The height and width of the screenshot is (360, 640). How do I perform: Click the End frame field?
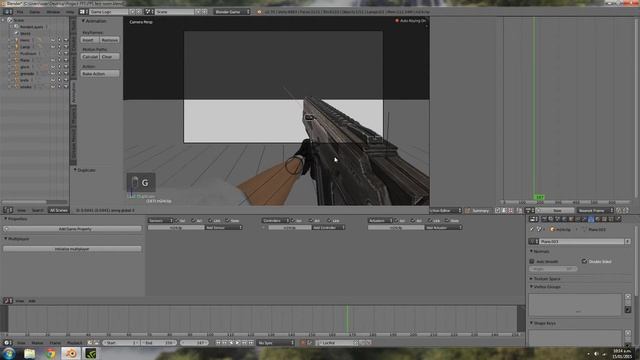click(x=159, y=343)
